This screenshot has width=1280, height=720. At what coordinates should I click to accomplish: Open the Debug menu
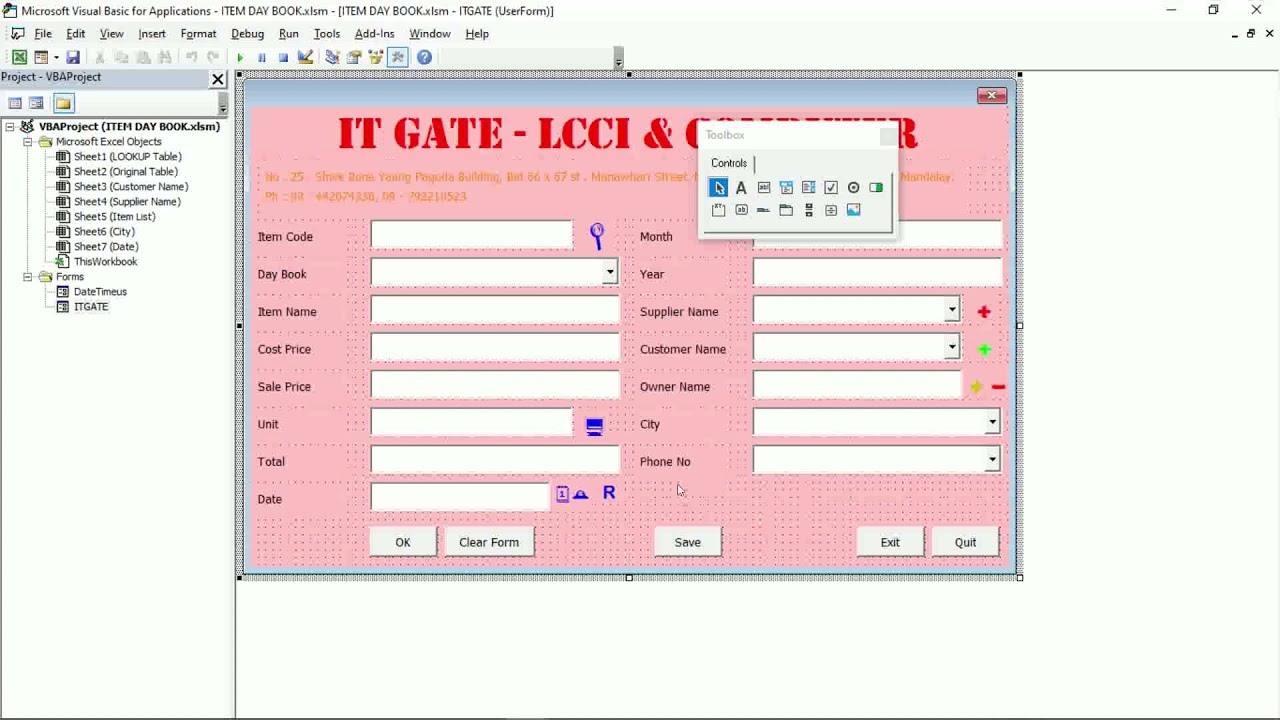pyautogui.click(x=247, y=34)
